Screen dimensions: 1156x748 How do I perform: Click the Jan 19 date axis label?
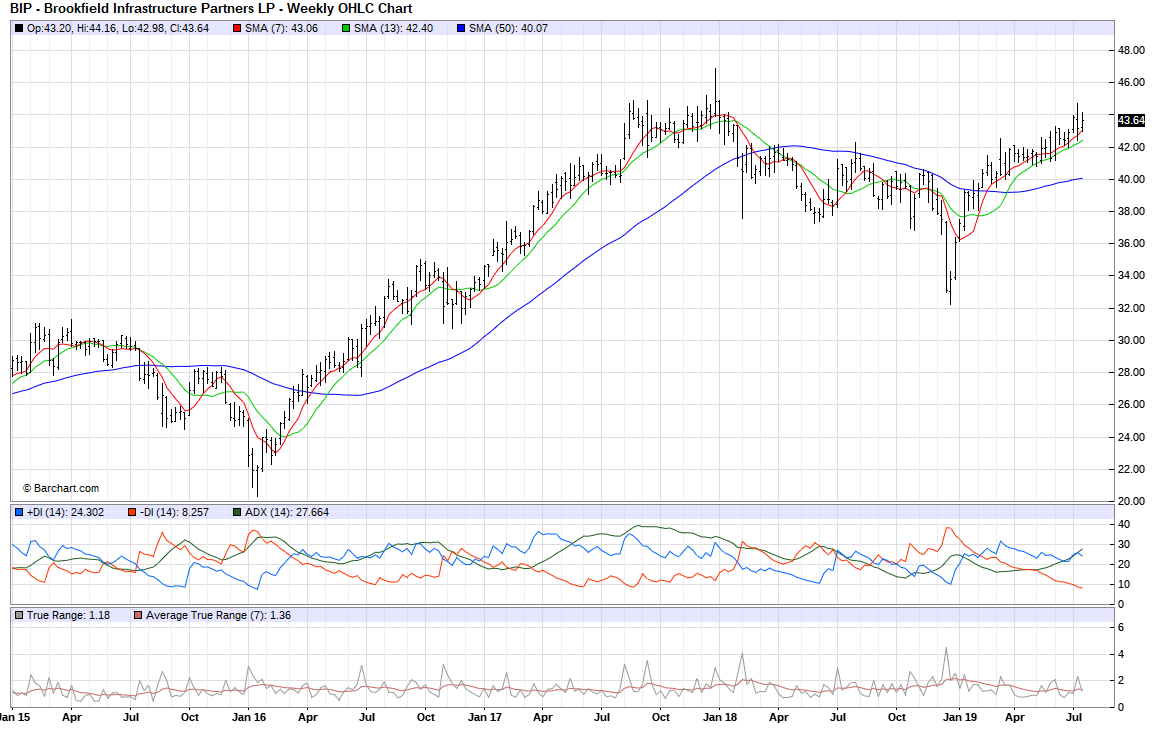click(x=960, y=717)
